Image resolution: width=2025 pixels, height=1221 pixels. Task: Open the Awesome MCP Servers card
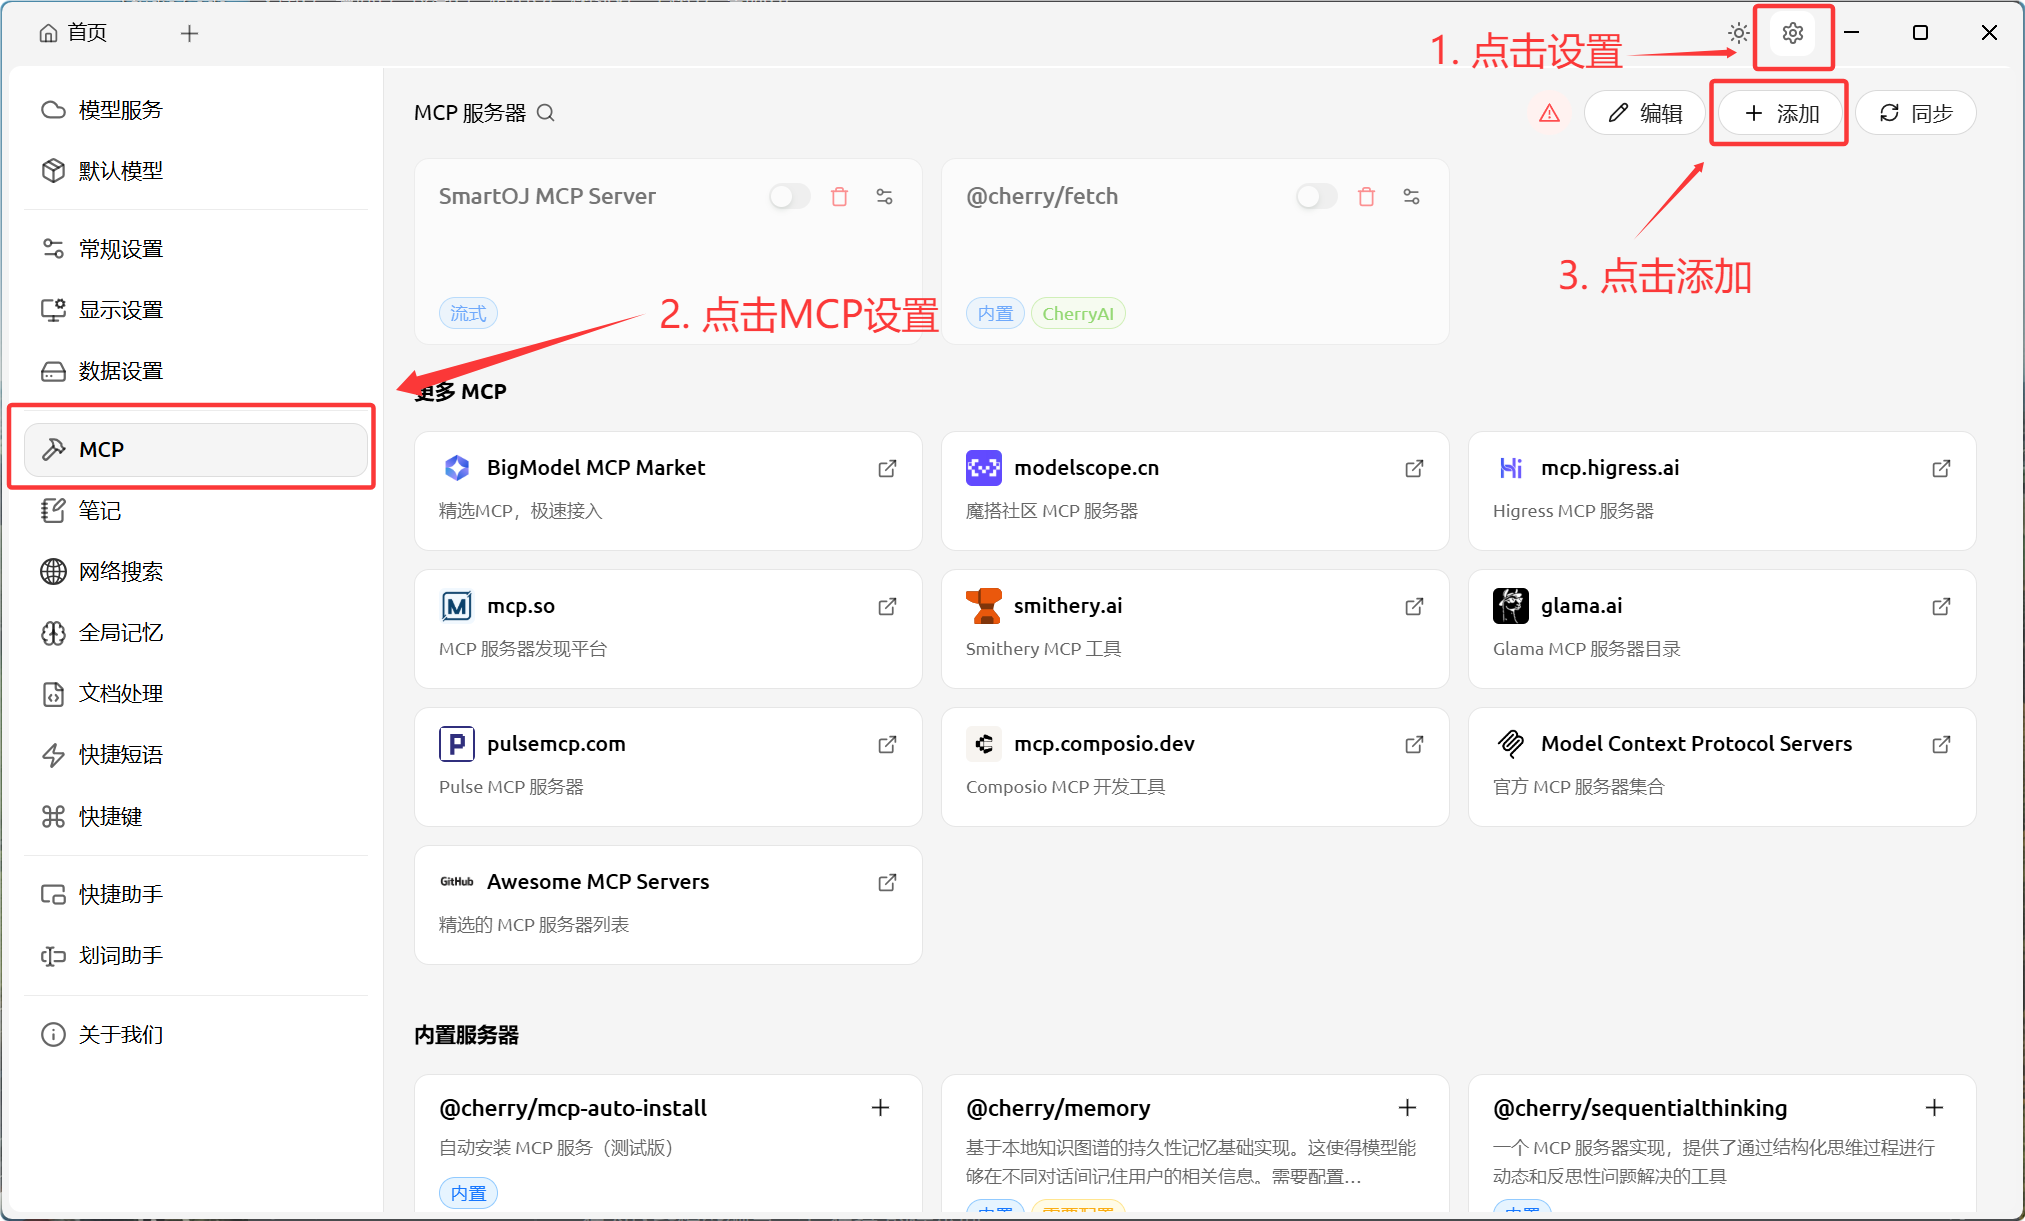coord(668,905)
